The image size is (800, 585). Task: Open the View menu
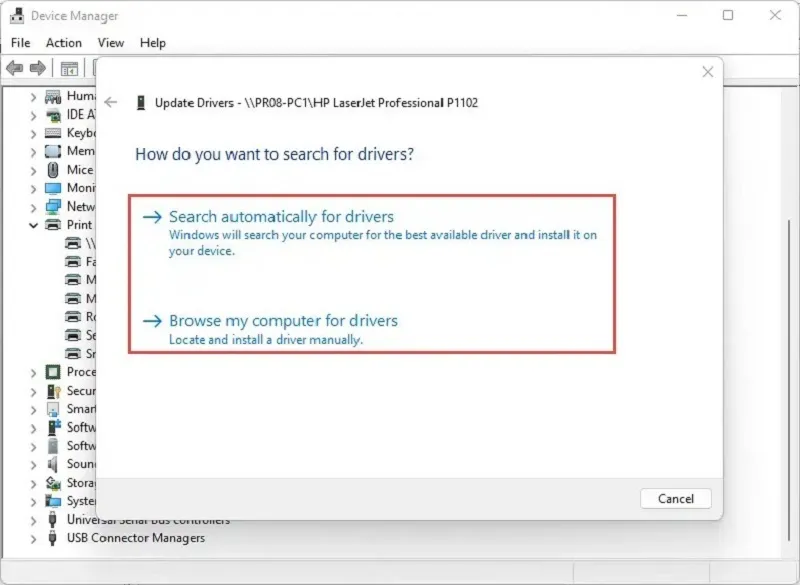point(111,43)
